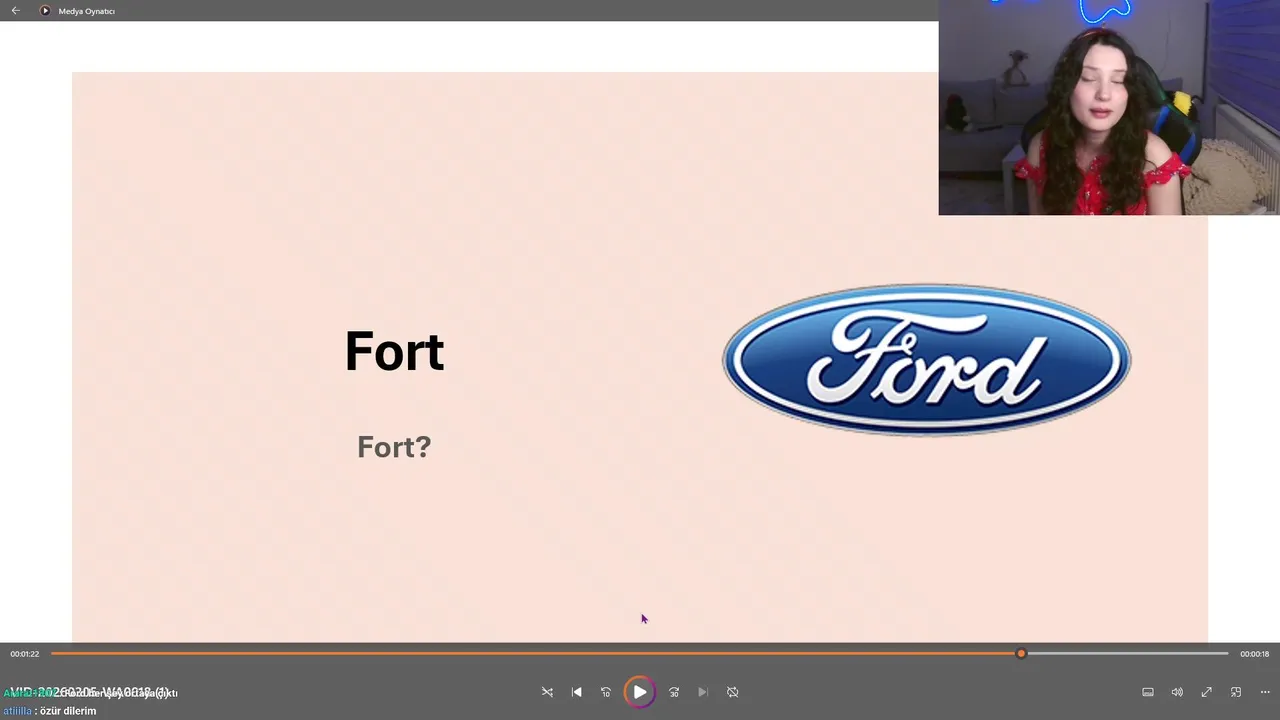Viewport: 1280px width, 720px height.
Task: Go to previous track
Action: point(576,692)
